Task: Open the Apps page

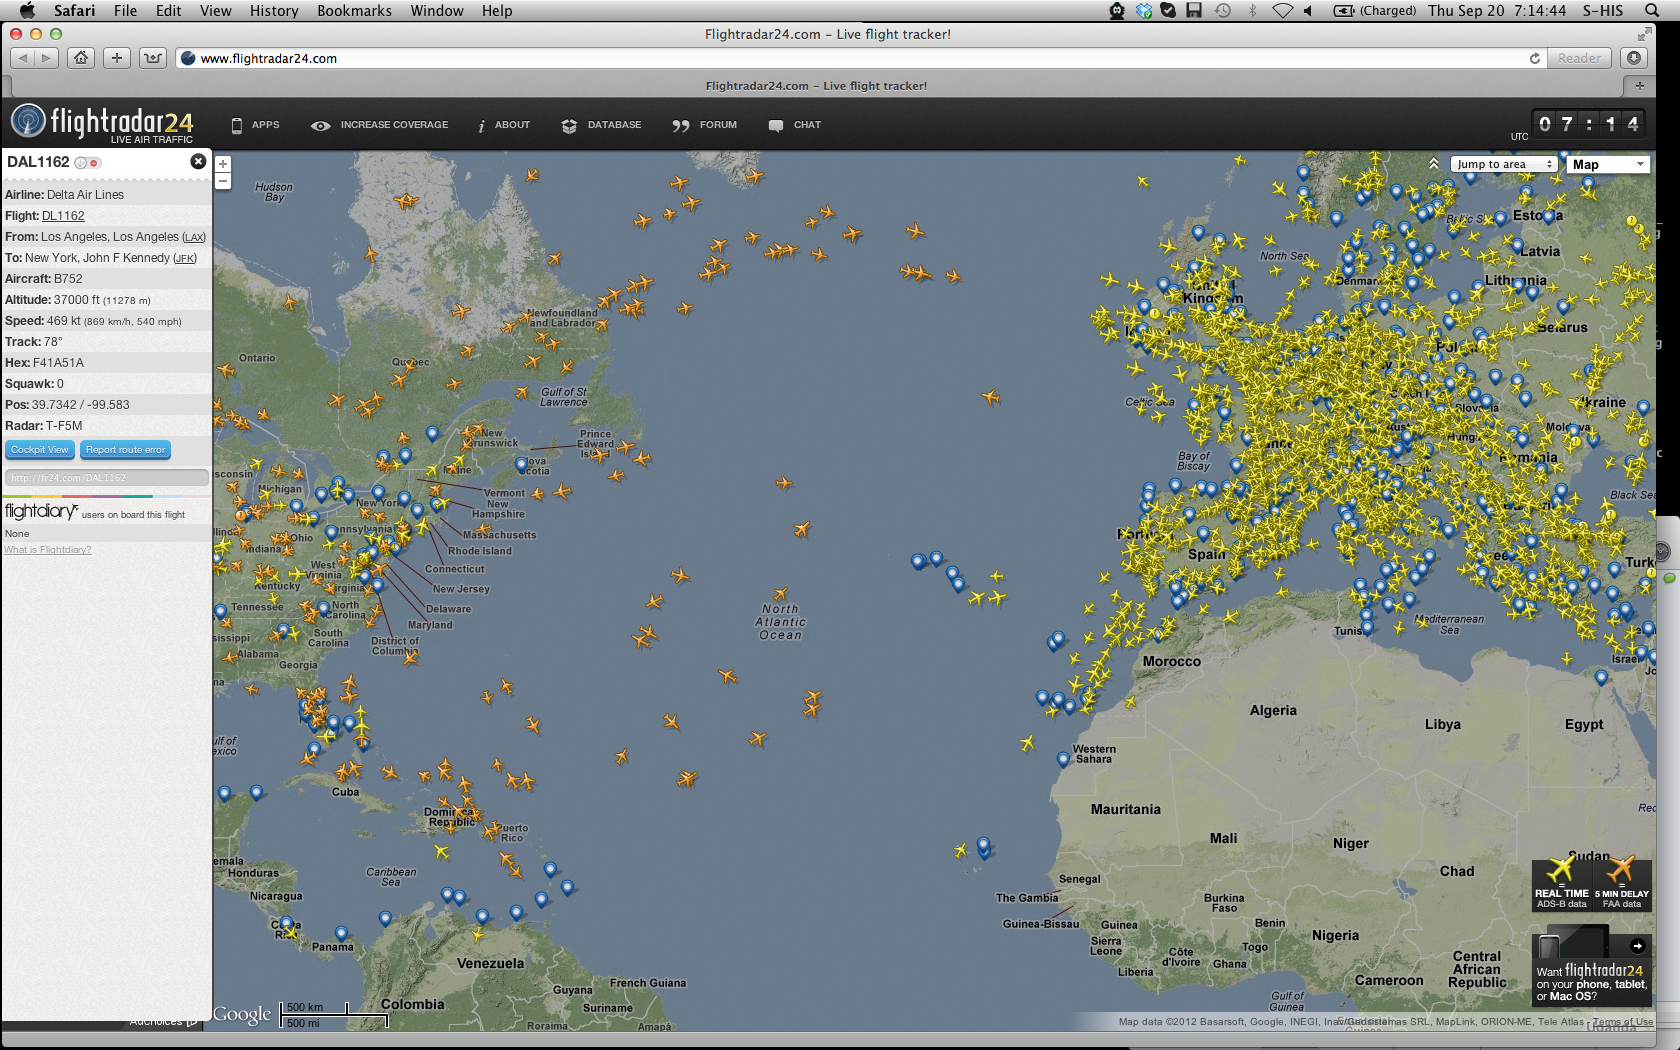Action: coord(255,125)
